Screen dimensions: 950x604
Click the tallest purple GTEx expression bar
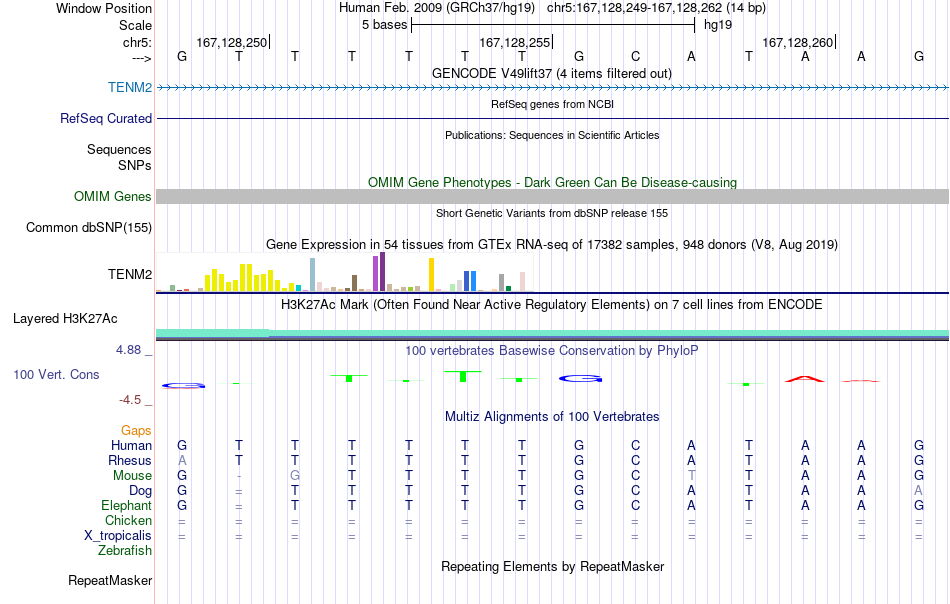coord(382,271)
